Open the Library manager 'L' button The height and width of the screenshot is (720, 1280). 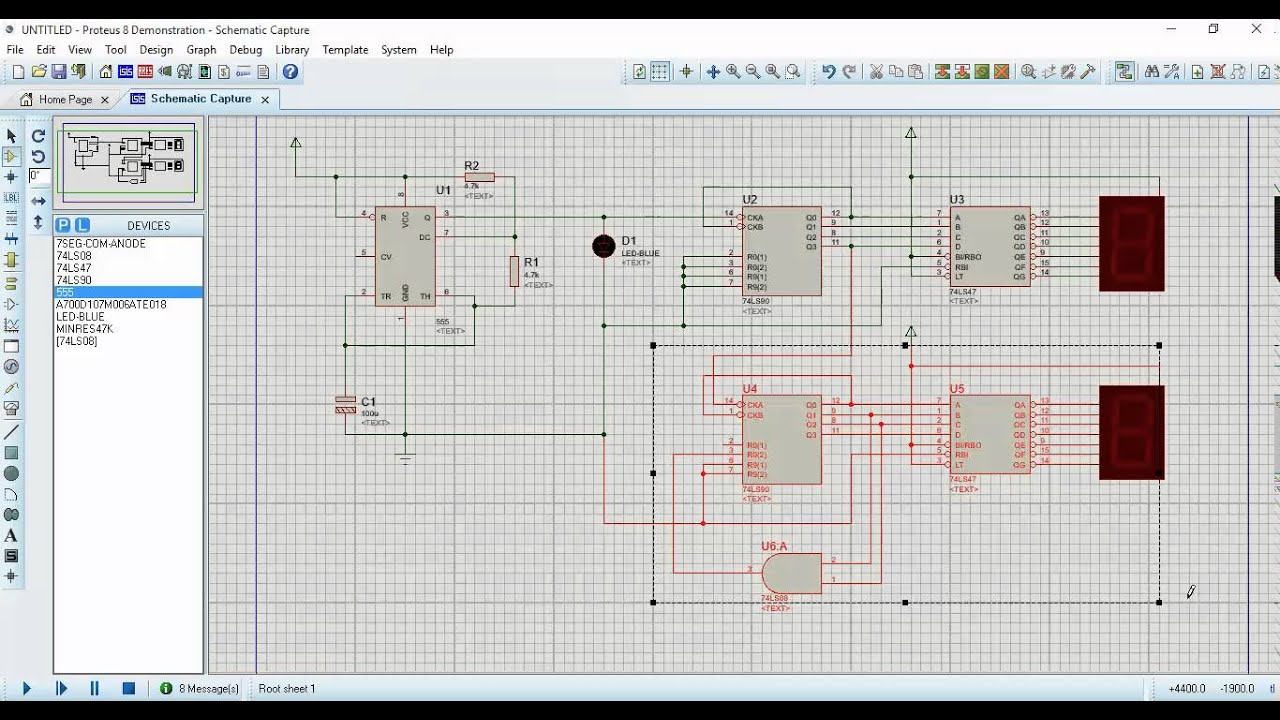82,225
